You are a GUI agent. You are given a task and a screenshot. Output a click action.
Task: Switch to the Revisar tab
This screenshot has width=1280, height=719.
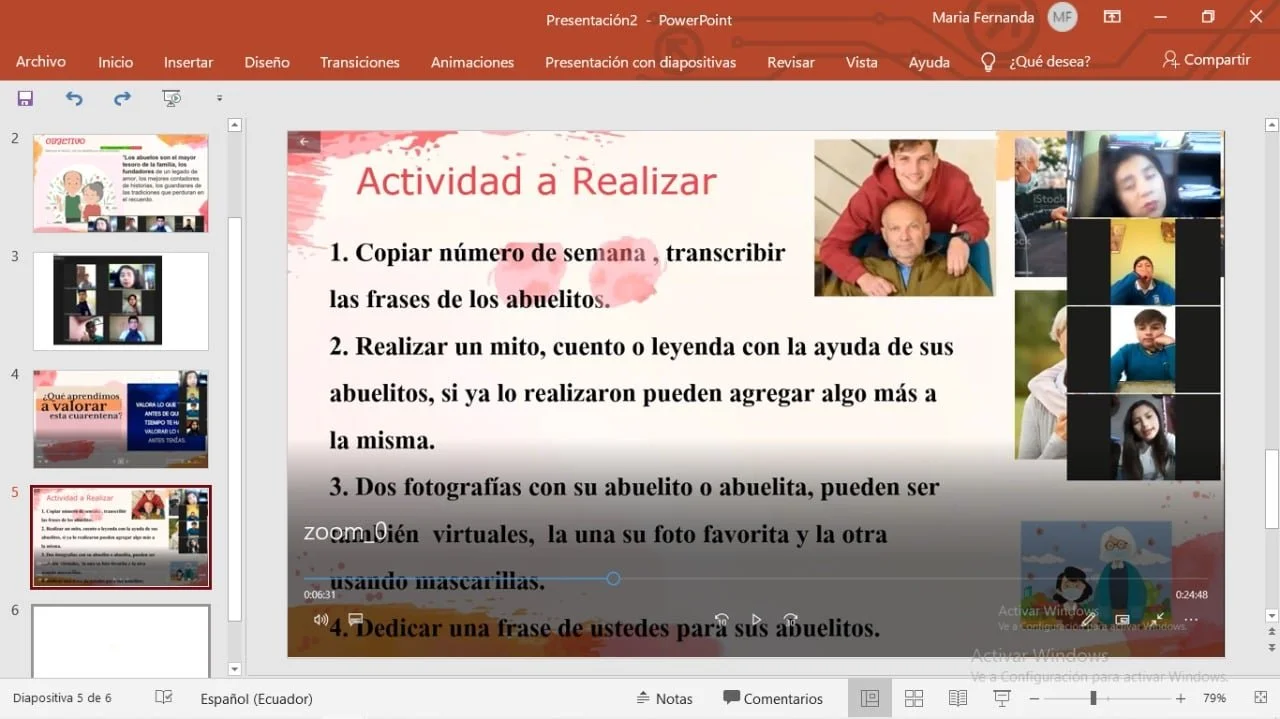click(x=791, y=62)
